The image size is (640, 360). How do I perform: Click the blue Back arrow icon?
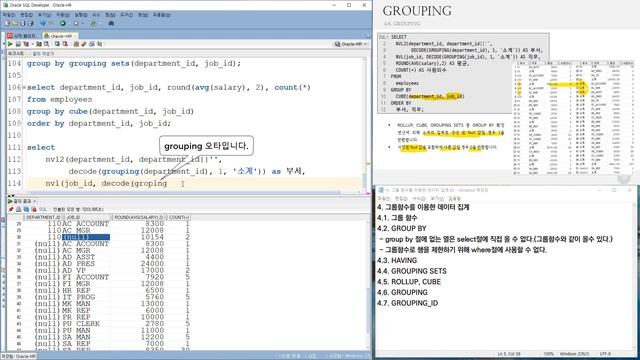tap(43, 23)
